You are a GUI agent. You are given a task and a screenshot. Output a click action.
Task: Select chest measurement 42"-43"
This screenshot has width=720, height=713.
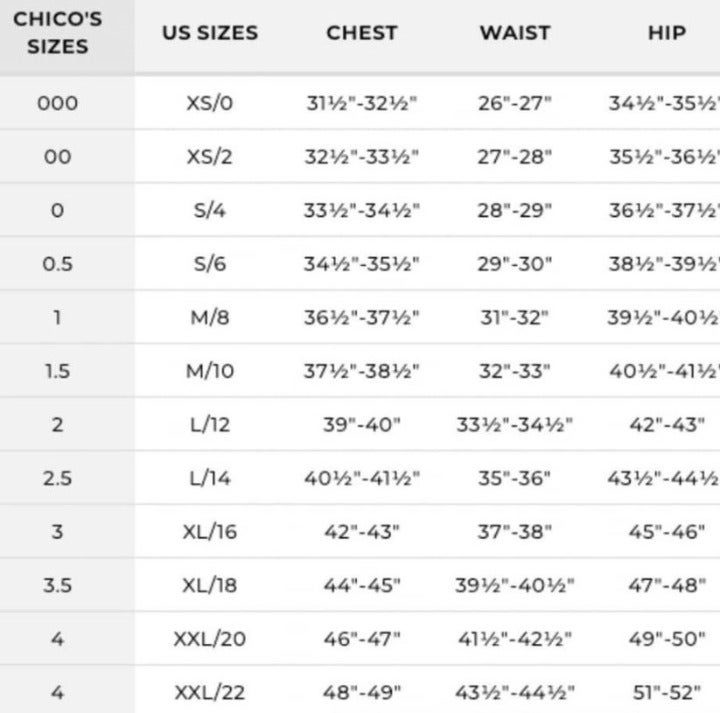[x=361, y=532]
